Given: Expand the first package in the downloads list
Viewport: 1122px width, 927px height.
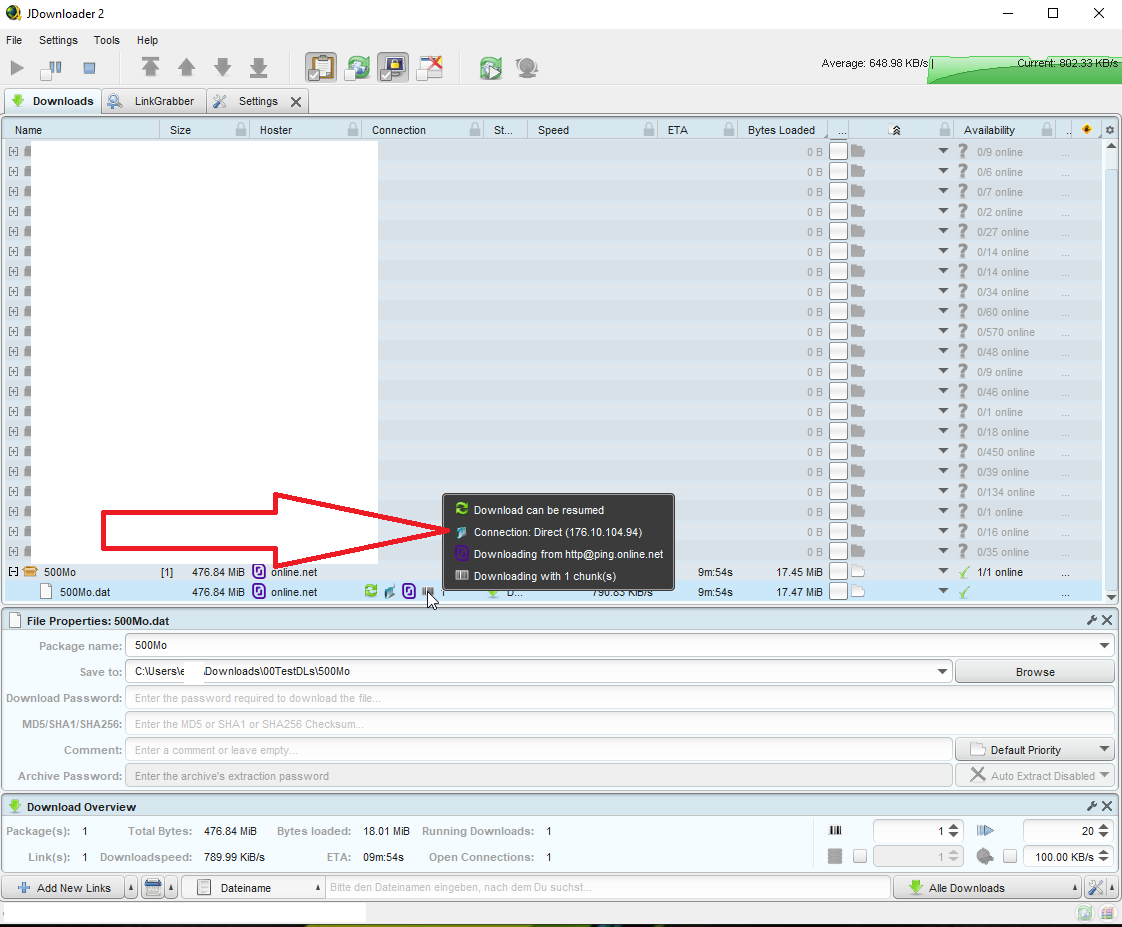Looking at the screenshot, I should tap(13, 151).
